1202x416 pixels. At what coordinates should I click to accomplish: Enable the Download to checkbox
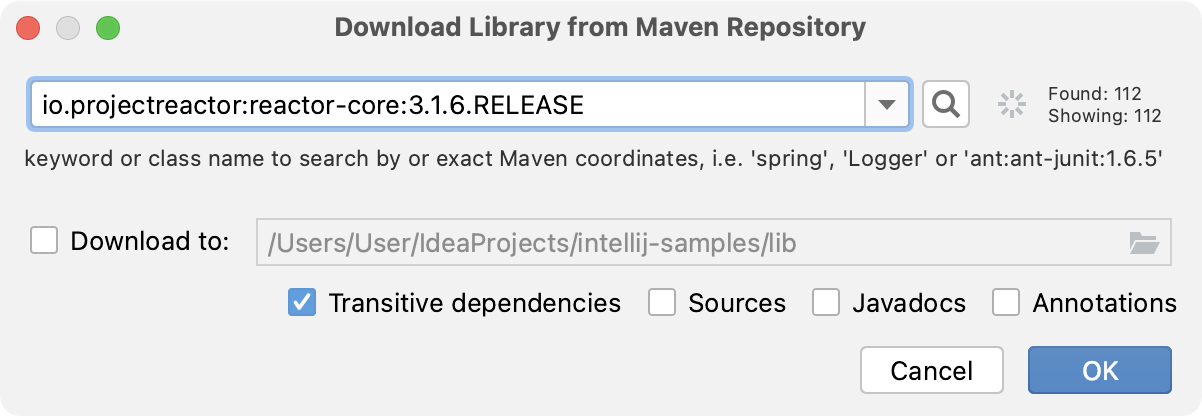coord(45,241)
